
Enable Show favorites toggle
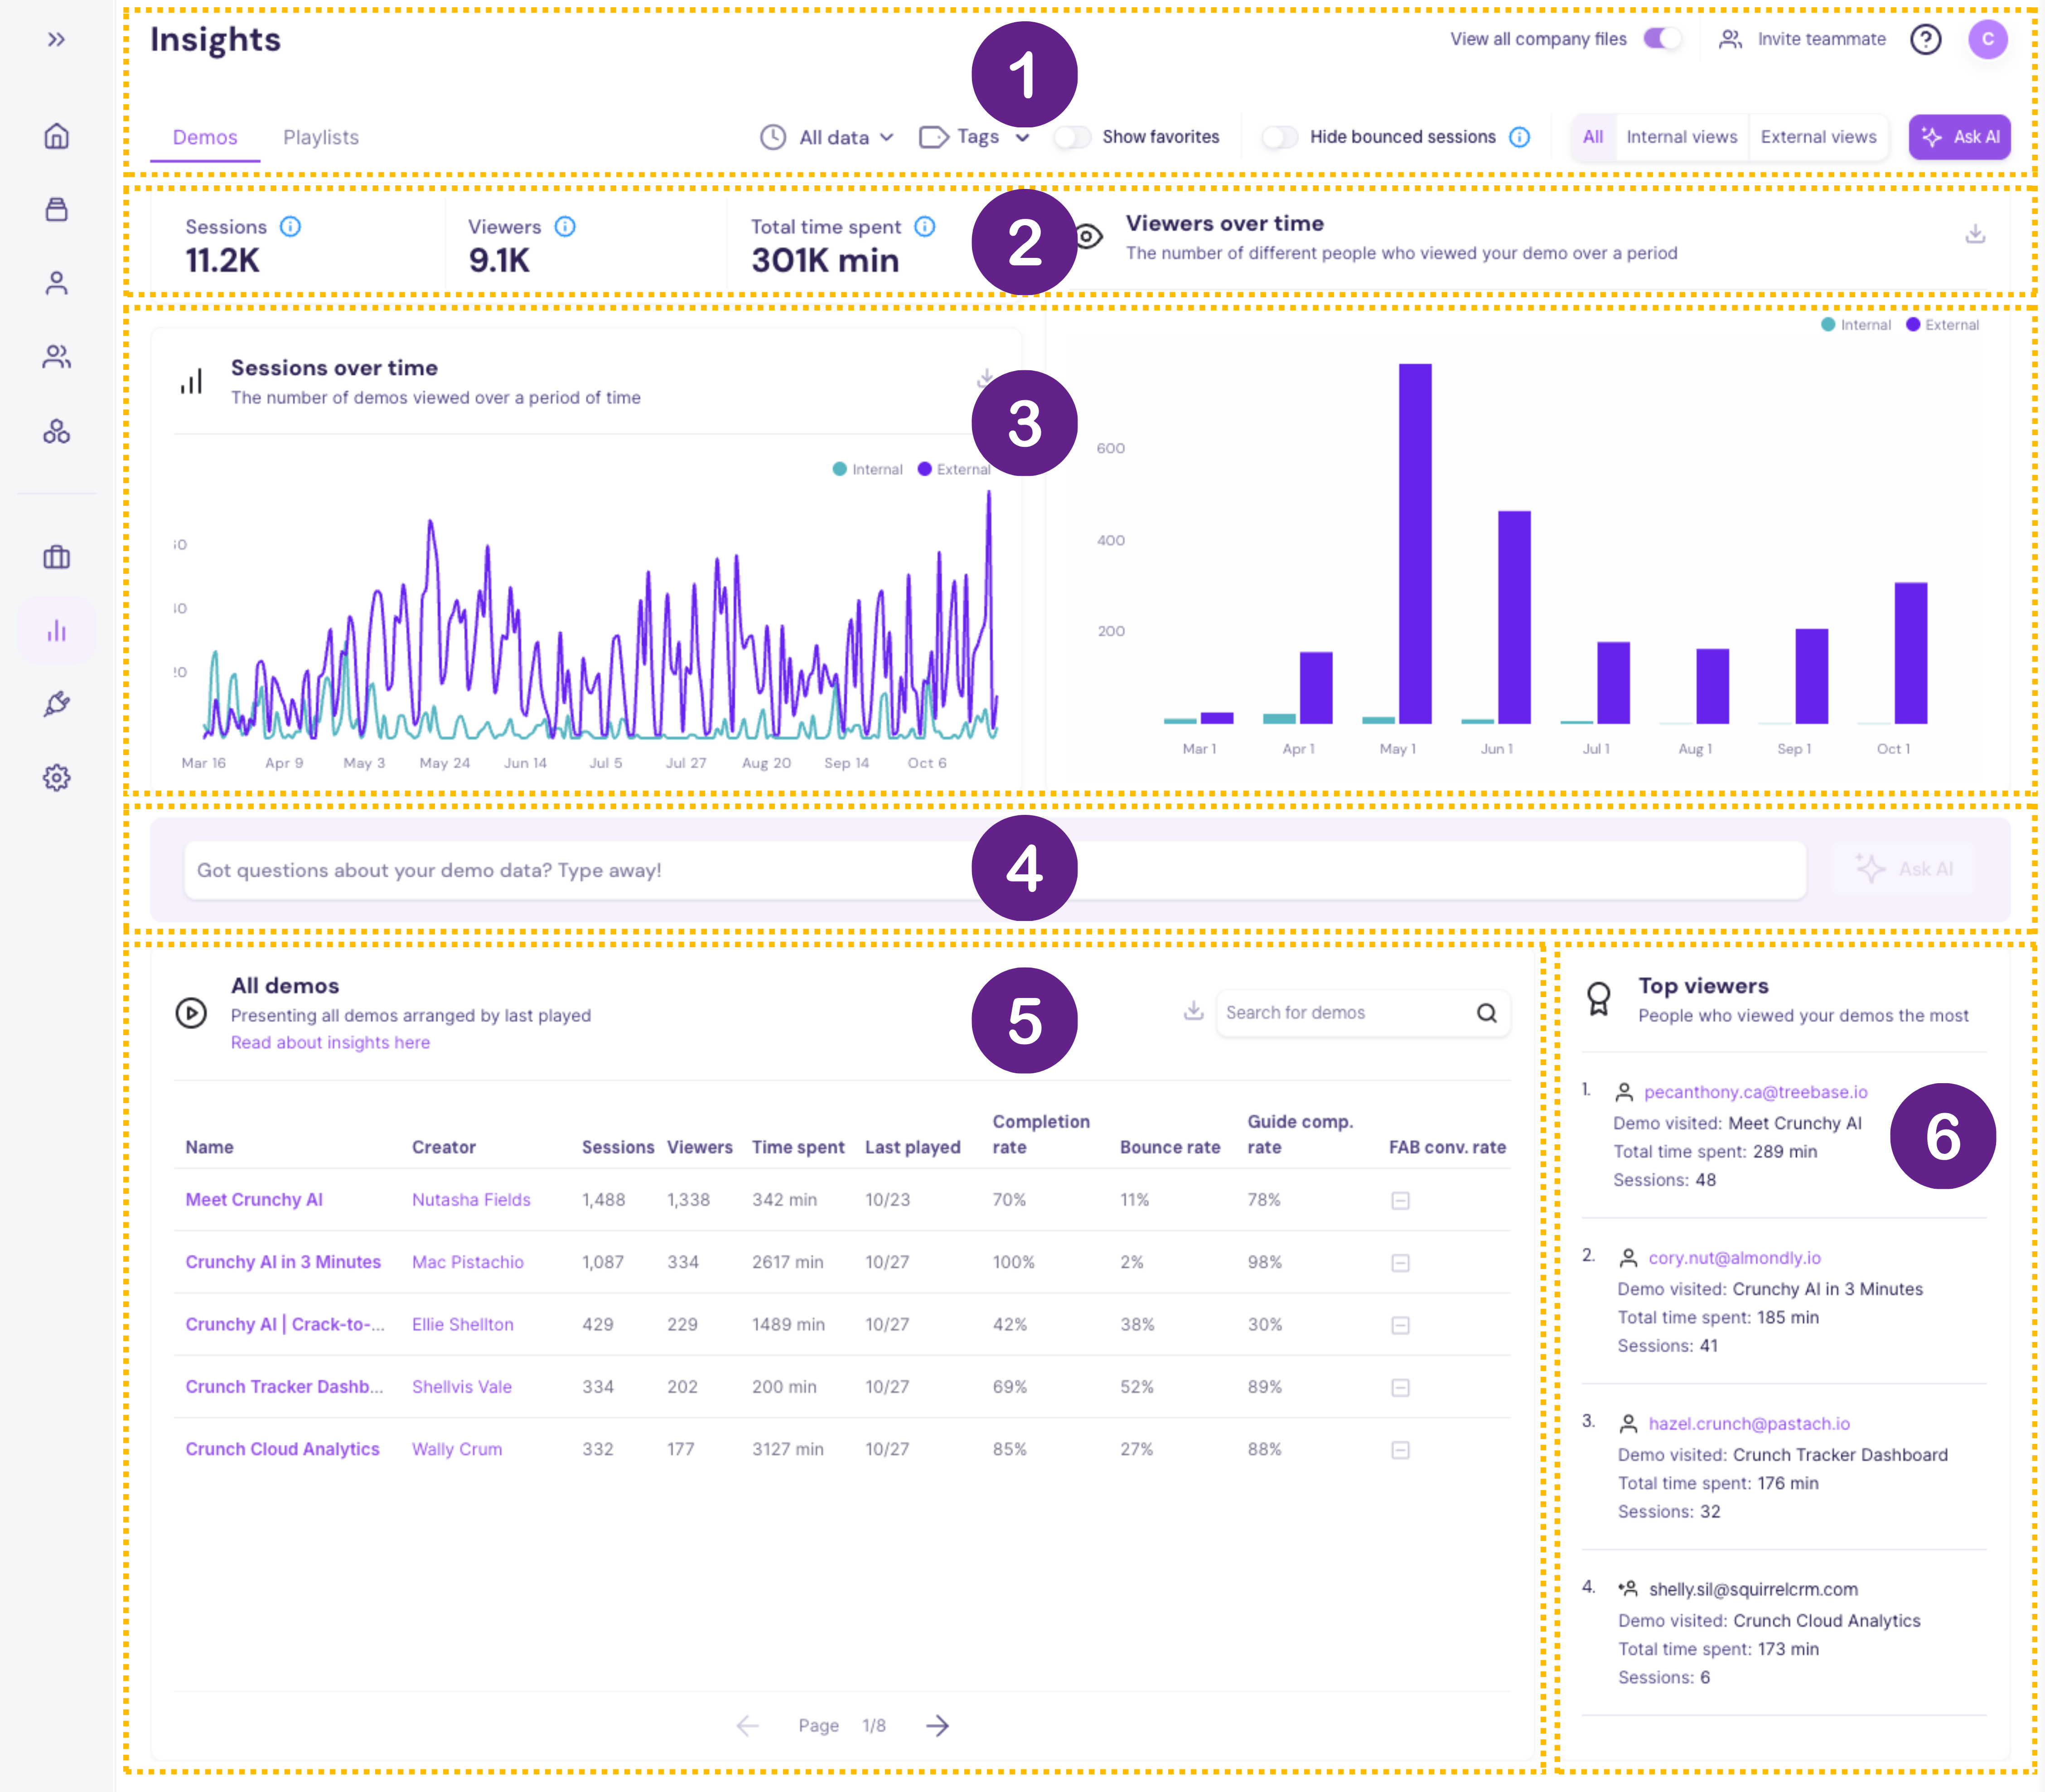[1072, 137]
